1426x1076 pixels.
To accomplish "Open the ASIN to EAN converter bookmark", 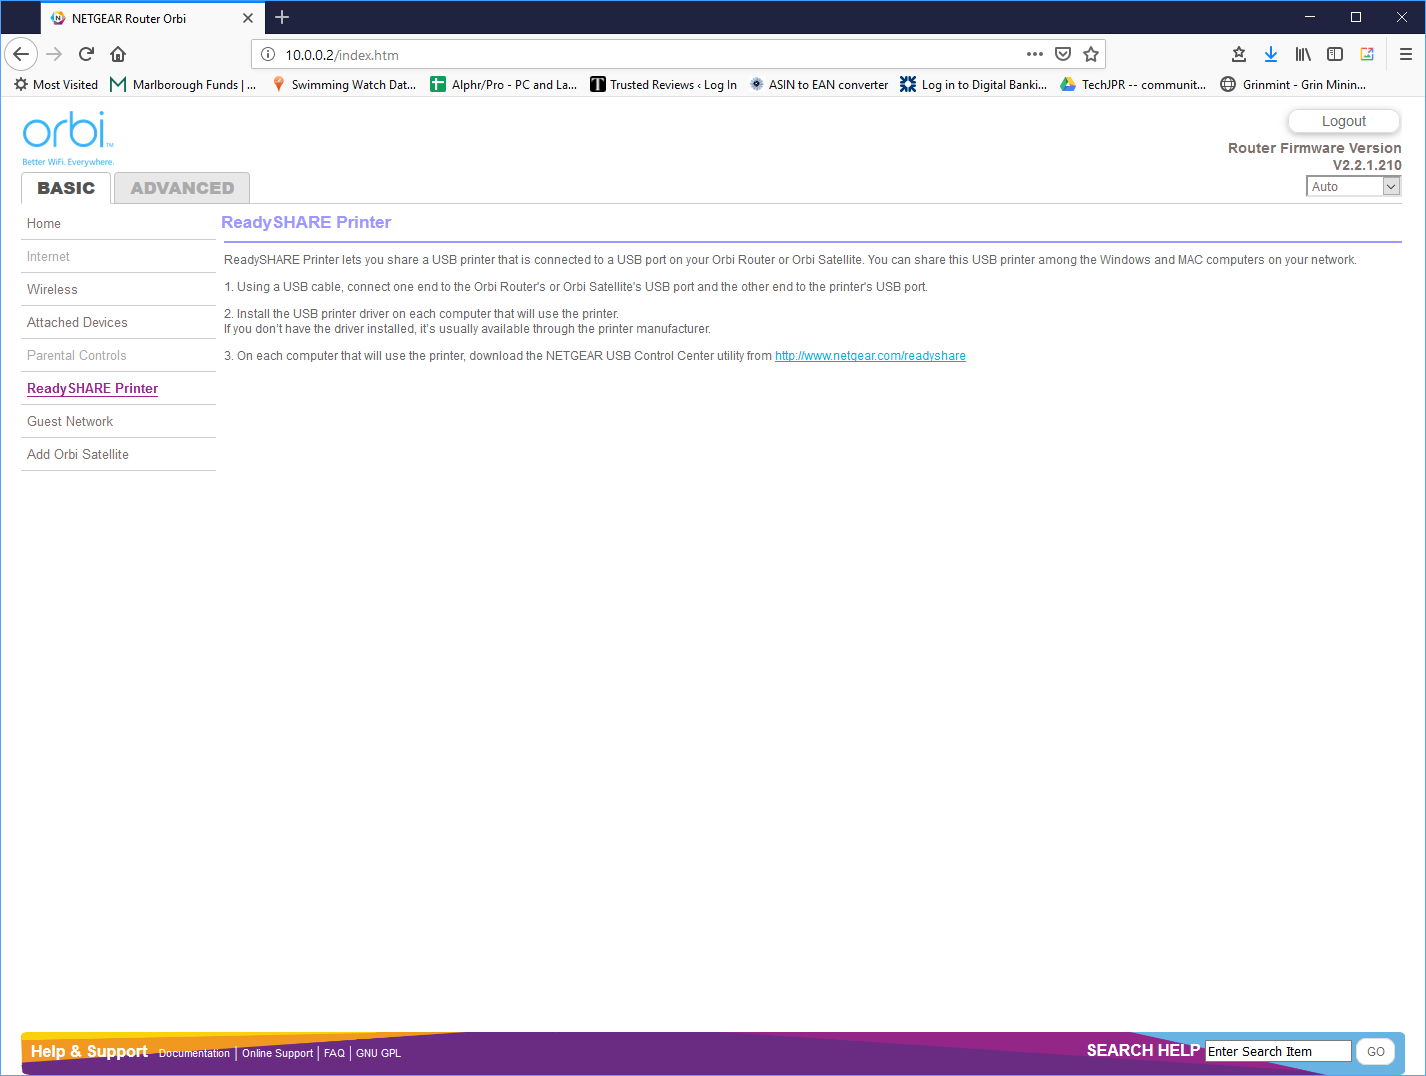I will coord(818,85).
